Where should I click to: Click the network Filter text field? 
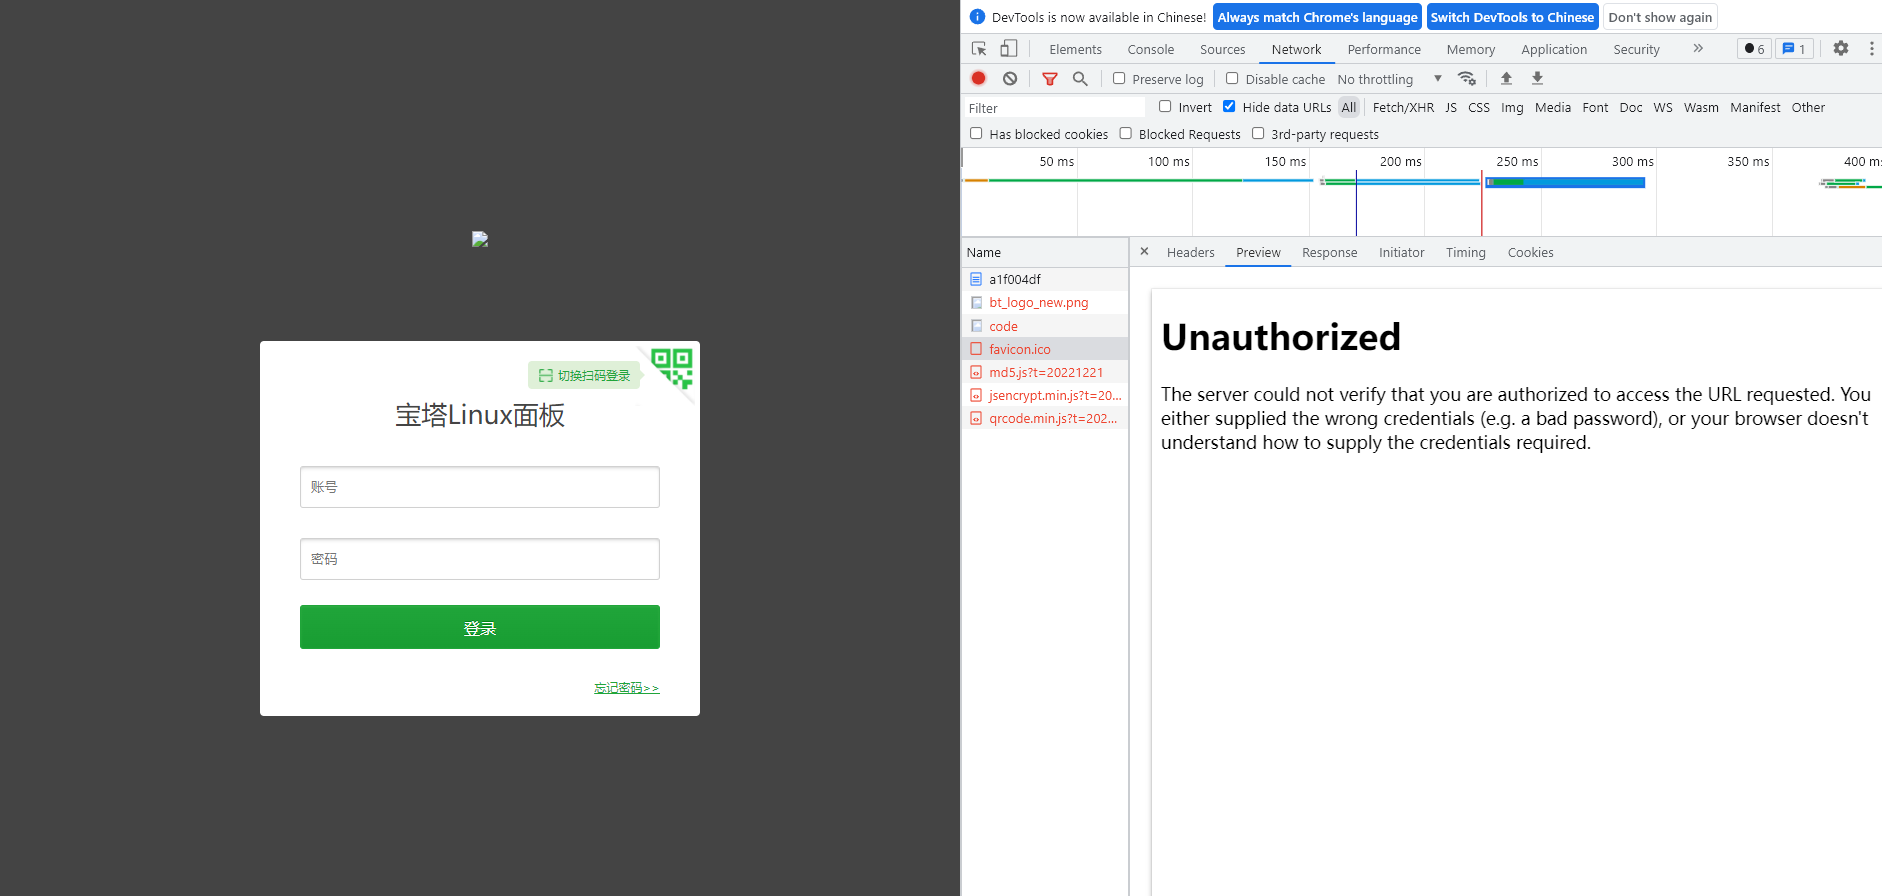pos(1054,107)
